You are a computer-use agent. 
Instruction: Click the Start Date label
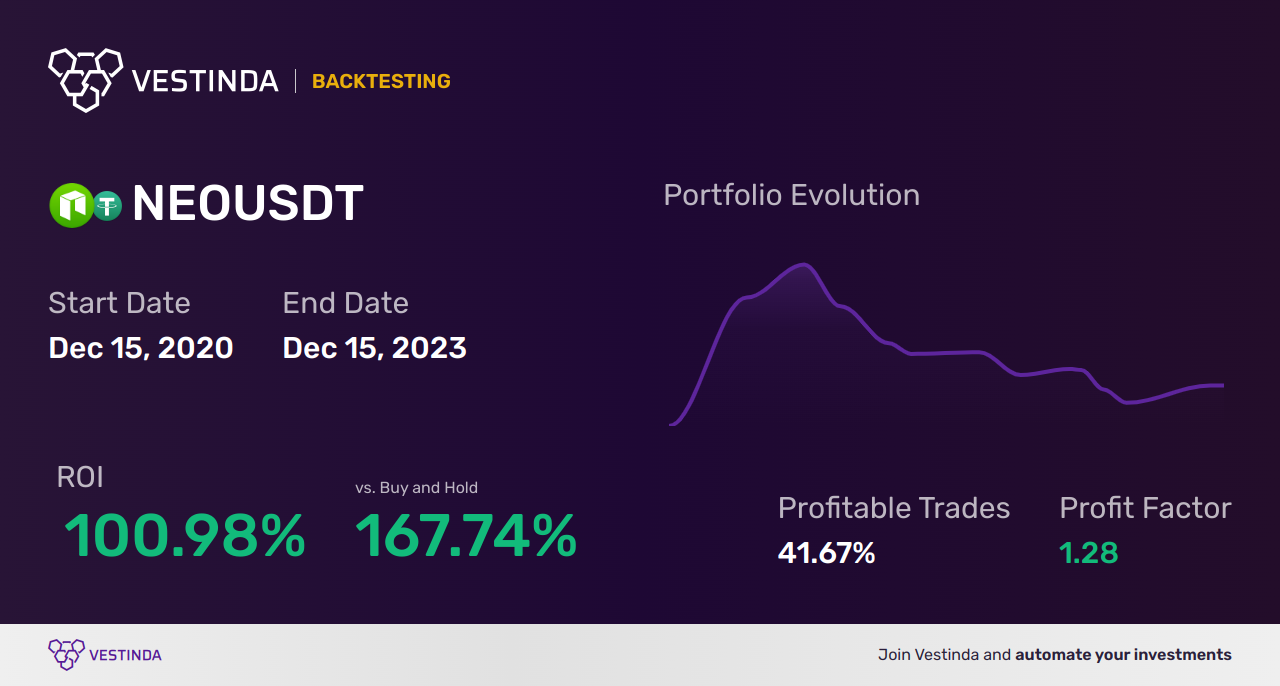tap(119, 303)
